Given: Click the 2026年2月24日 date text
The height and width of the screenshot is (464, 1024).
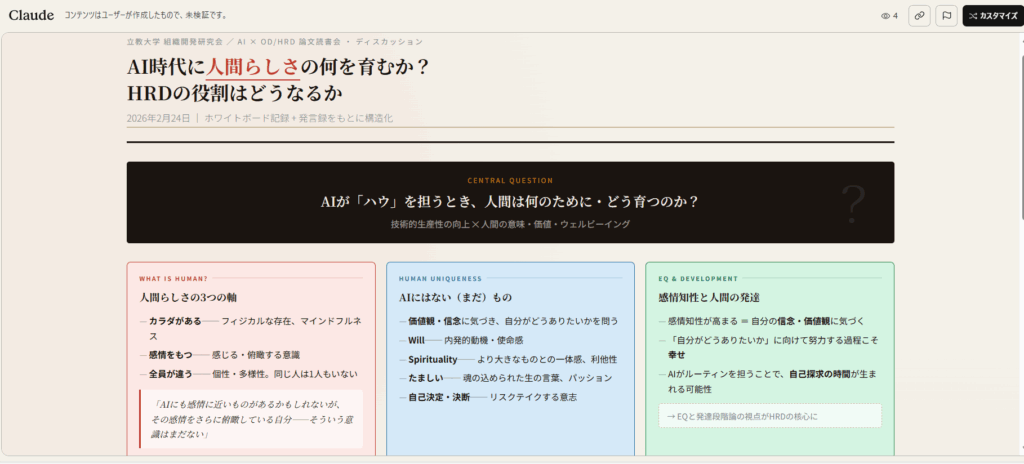Looking at the screenshot, I should (x=158, y=118).
